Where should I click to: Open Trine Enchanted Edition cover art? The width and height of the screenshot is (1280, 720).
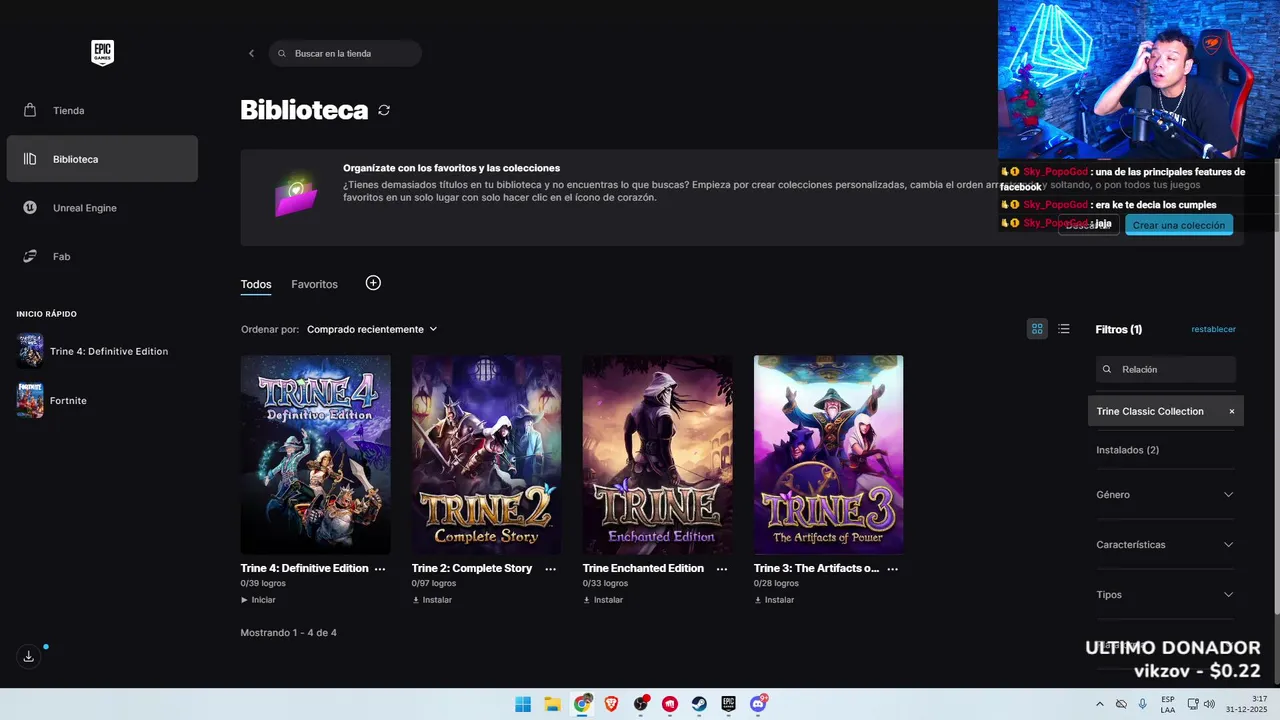[657, 455]
